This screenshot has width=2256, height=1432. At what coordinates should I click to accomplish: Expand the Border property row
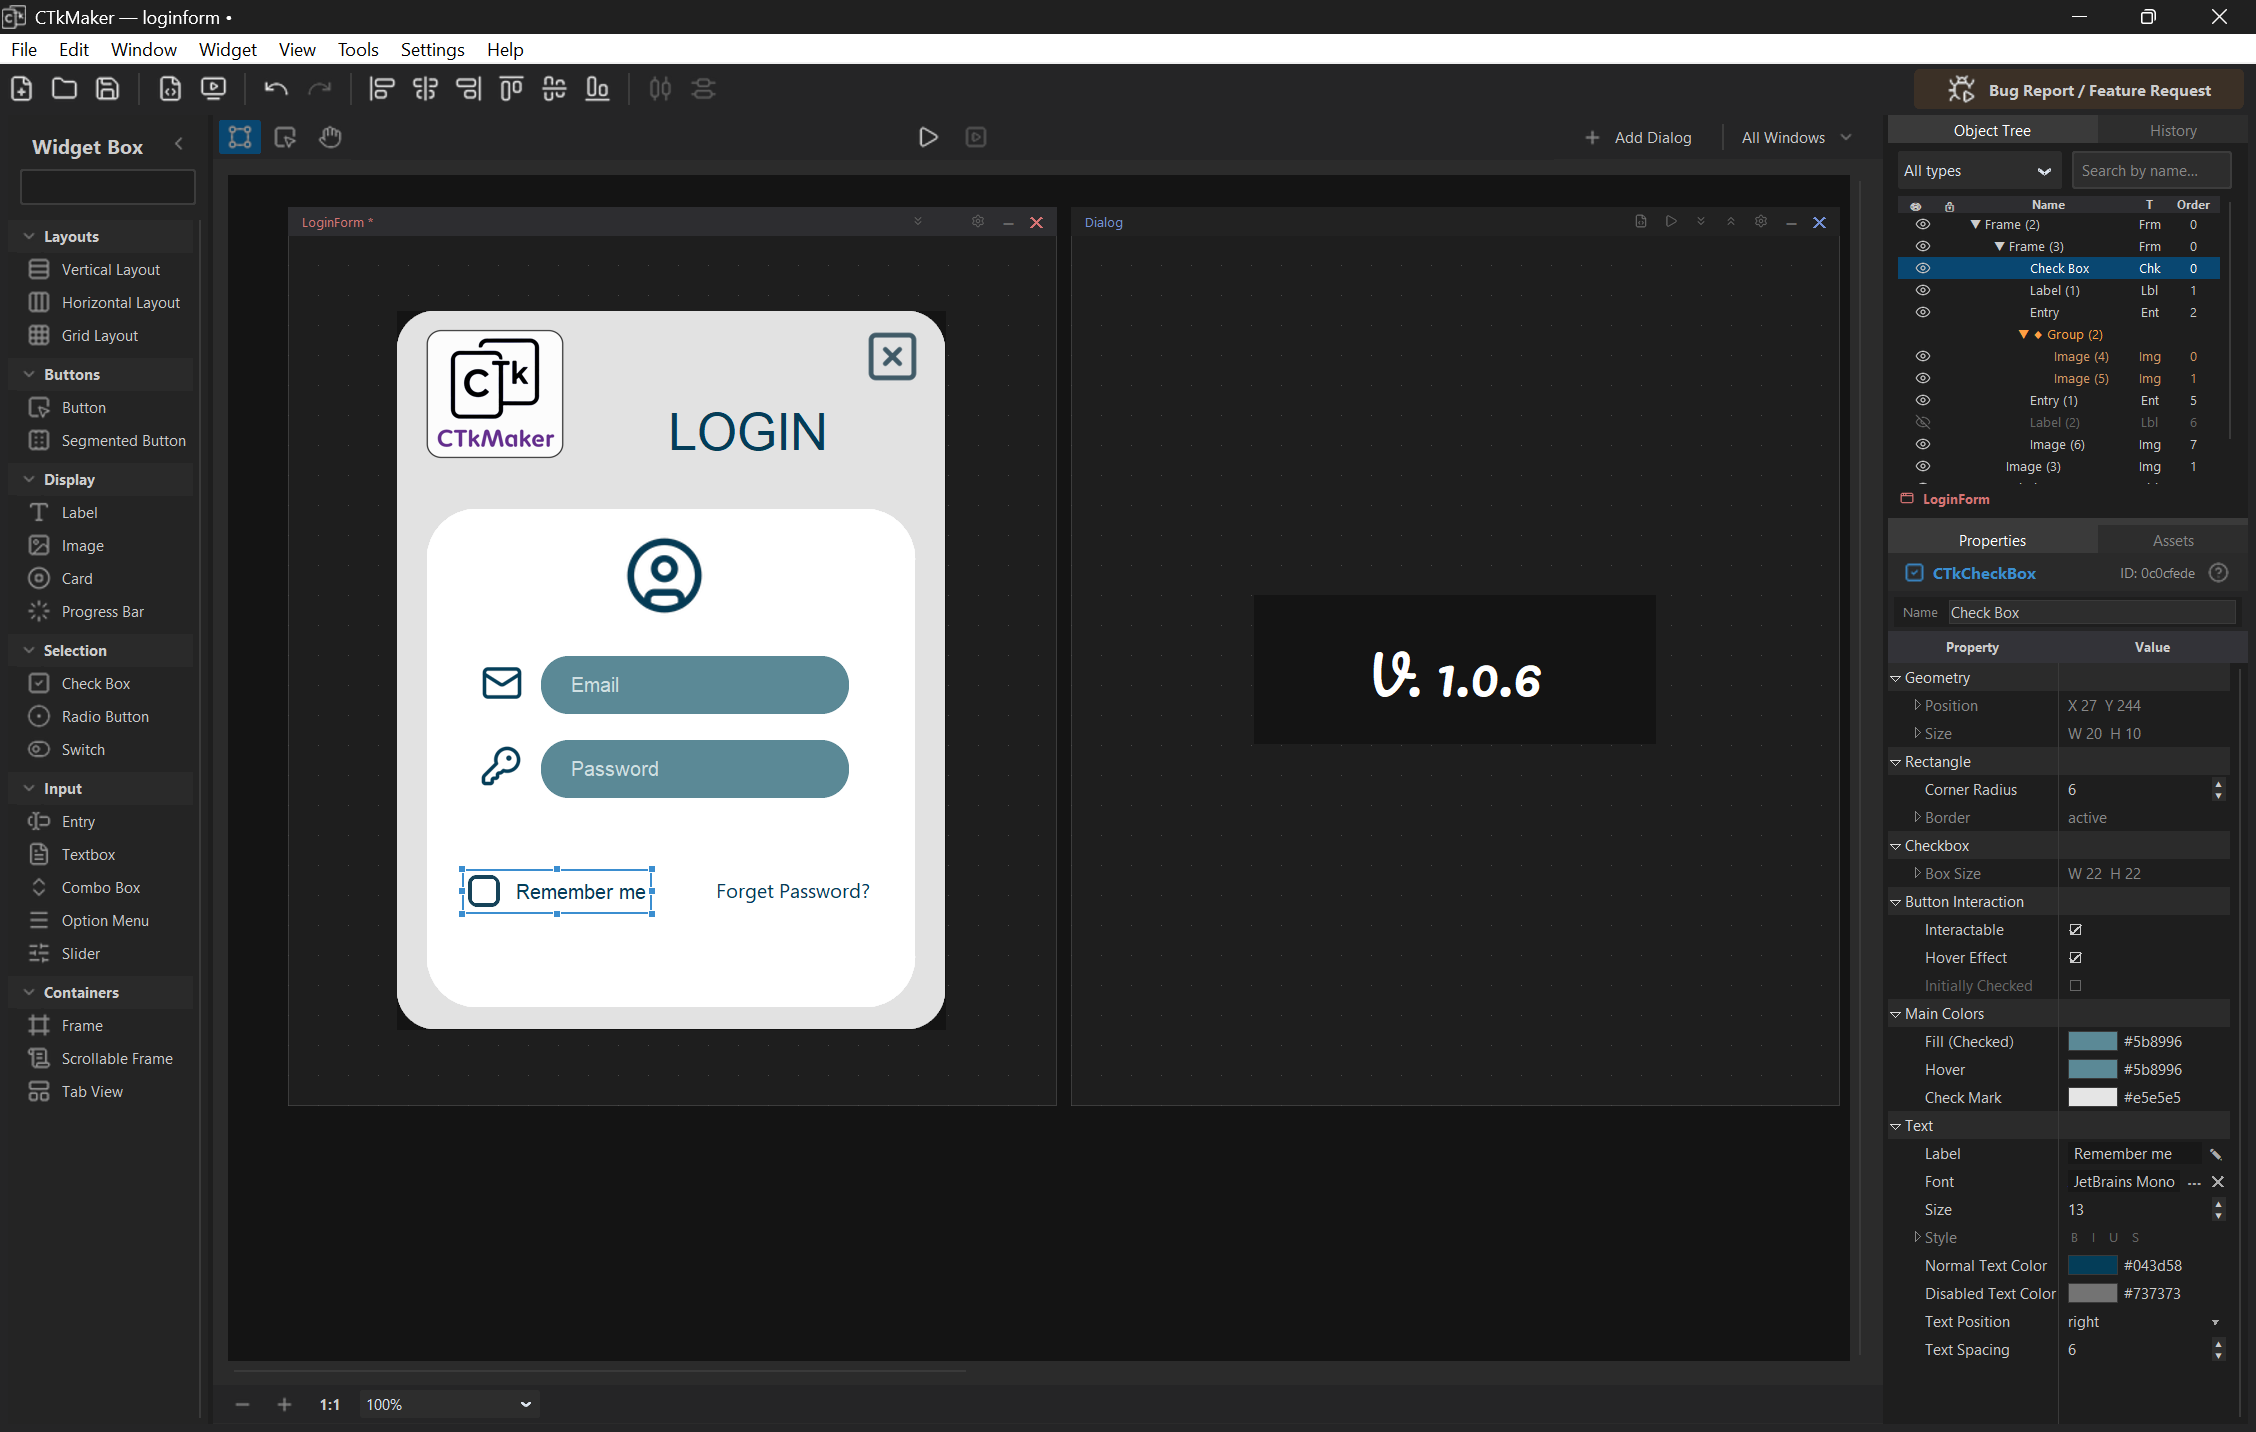1917,817
